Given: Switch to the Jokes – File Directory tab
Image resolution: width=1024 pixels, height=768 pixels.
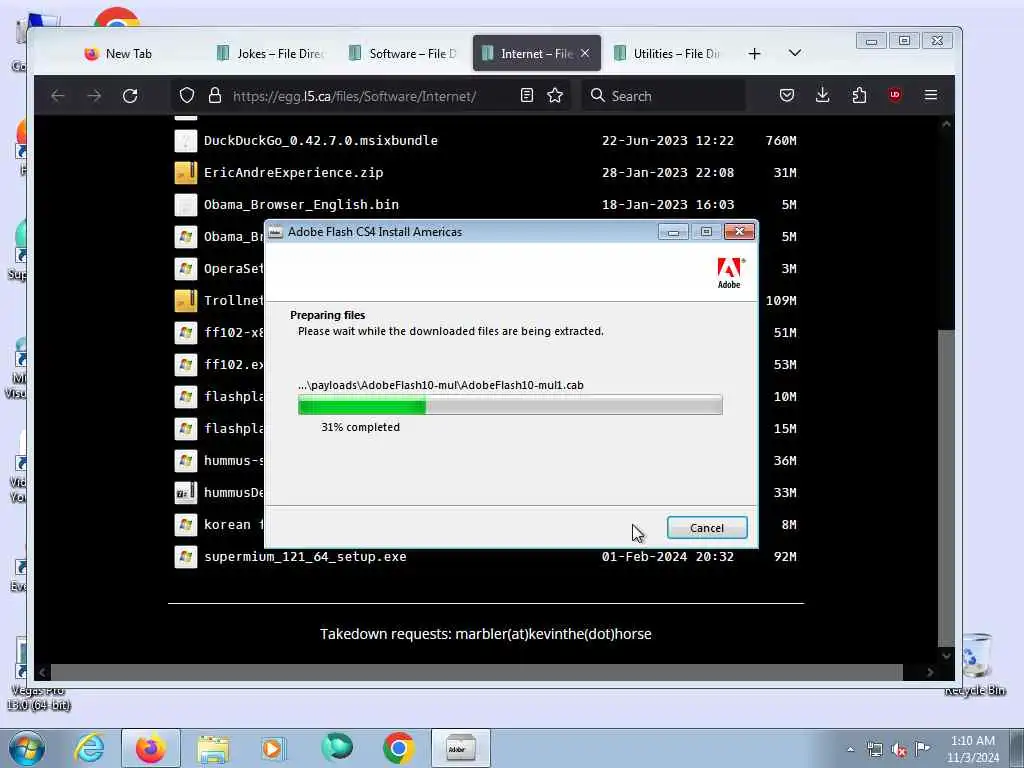Looking at the screenshot, I should pos(271,54).
